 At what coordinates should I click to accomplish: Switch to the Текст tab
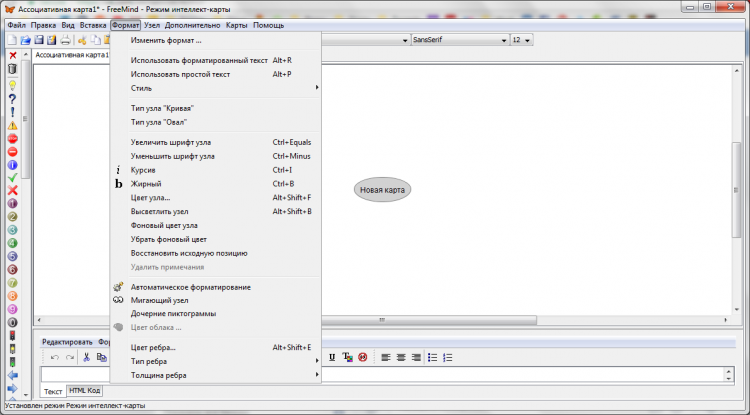click(53, 391)
